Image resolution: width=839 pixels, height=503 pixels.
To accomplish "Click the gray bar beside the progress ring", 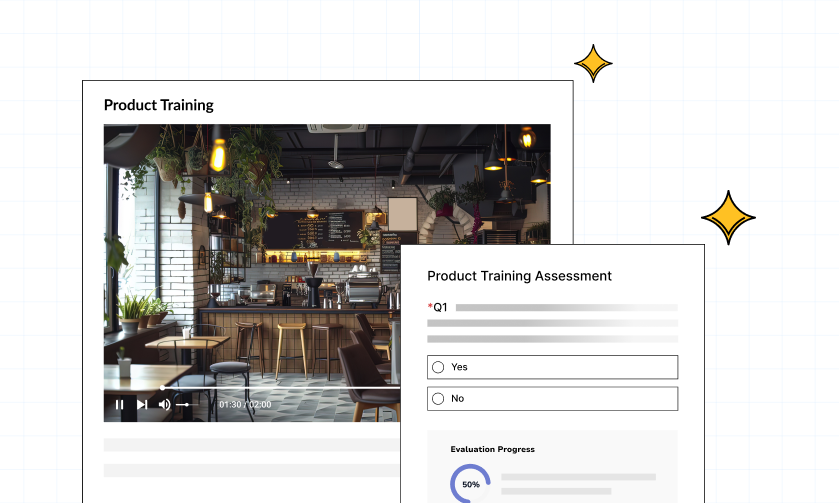I will (x=578, y=478).
